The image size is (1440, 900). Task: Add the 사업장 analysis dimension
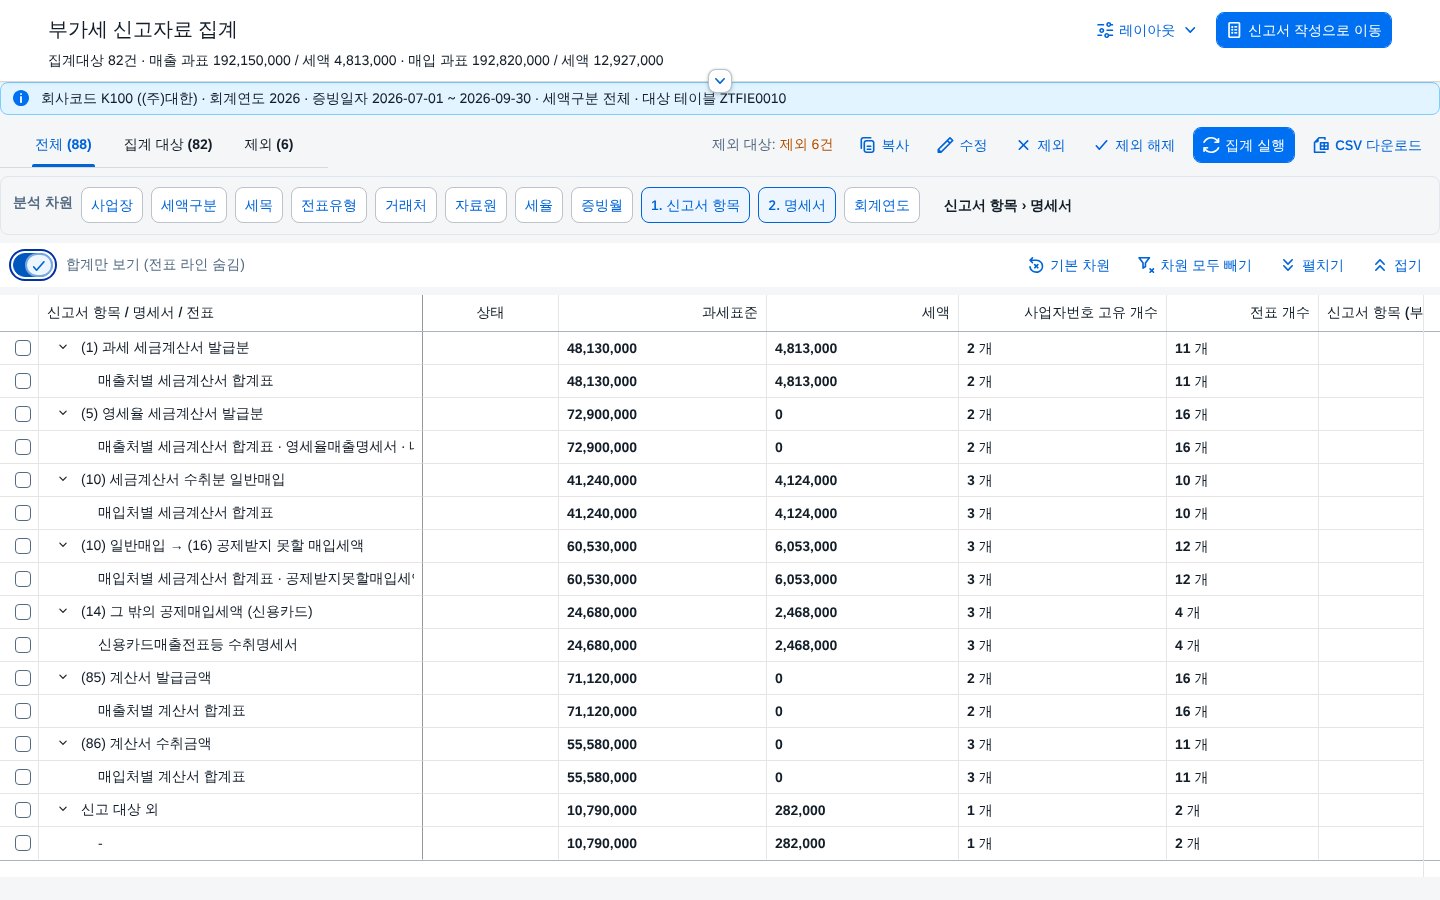(x=112, y=205)
